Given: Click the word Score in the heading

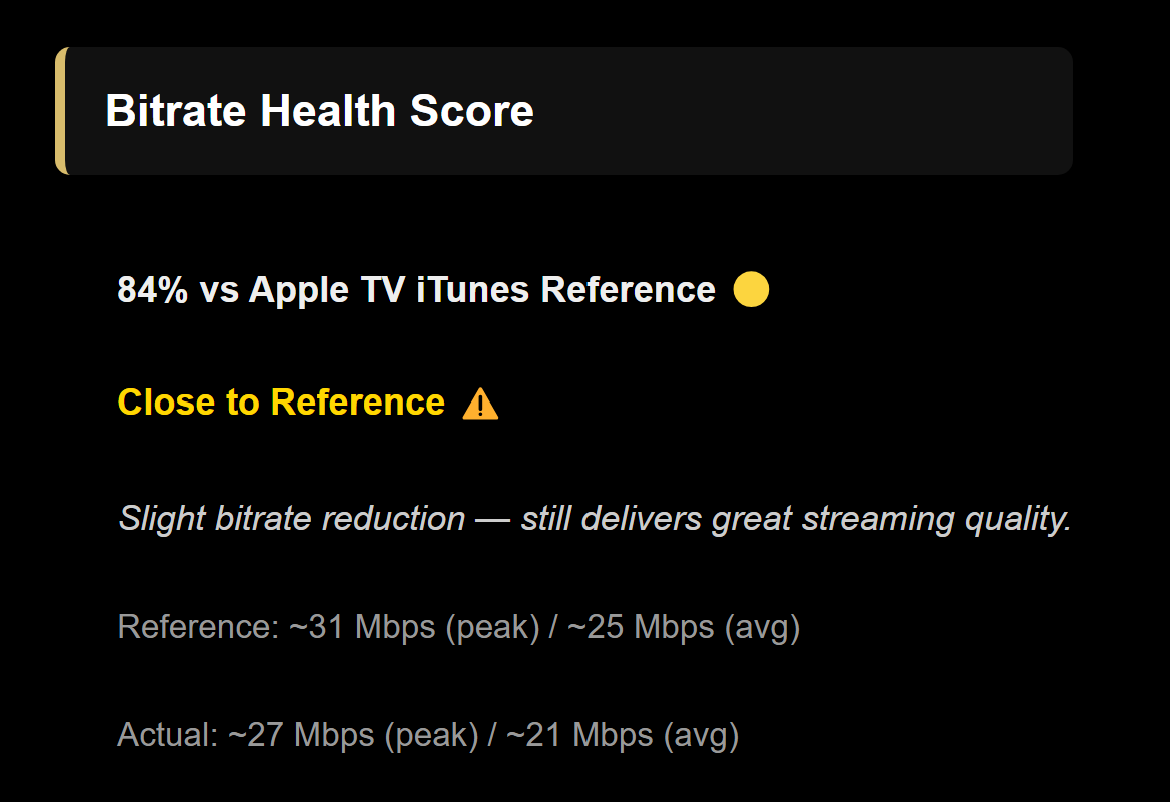Looking at the screenshot, I should (471, 111).
